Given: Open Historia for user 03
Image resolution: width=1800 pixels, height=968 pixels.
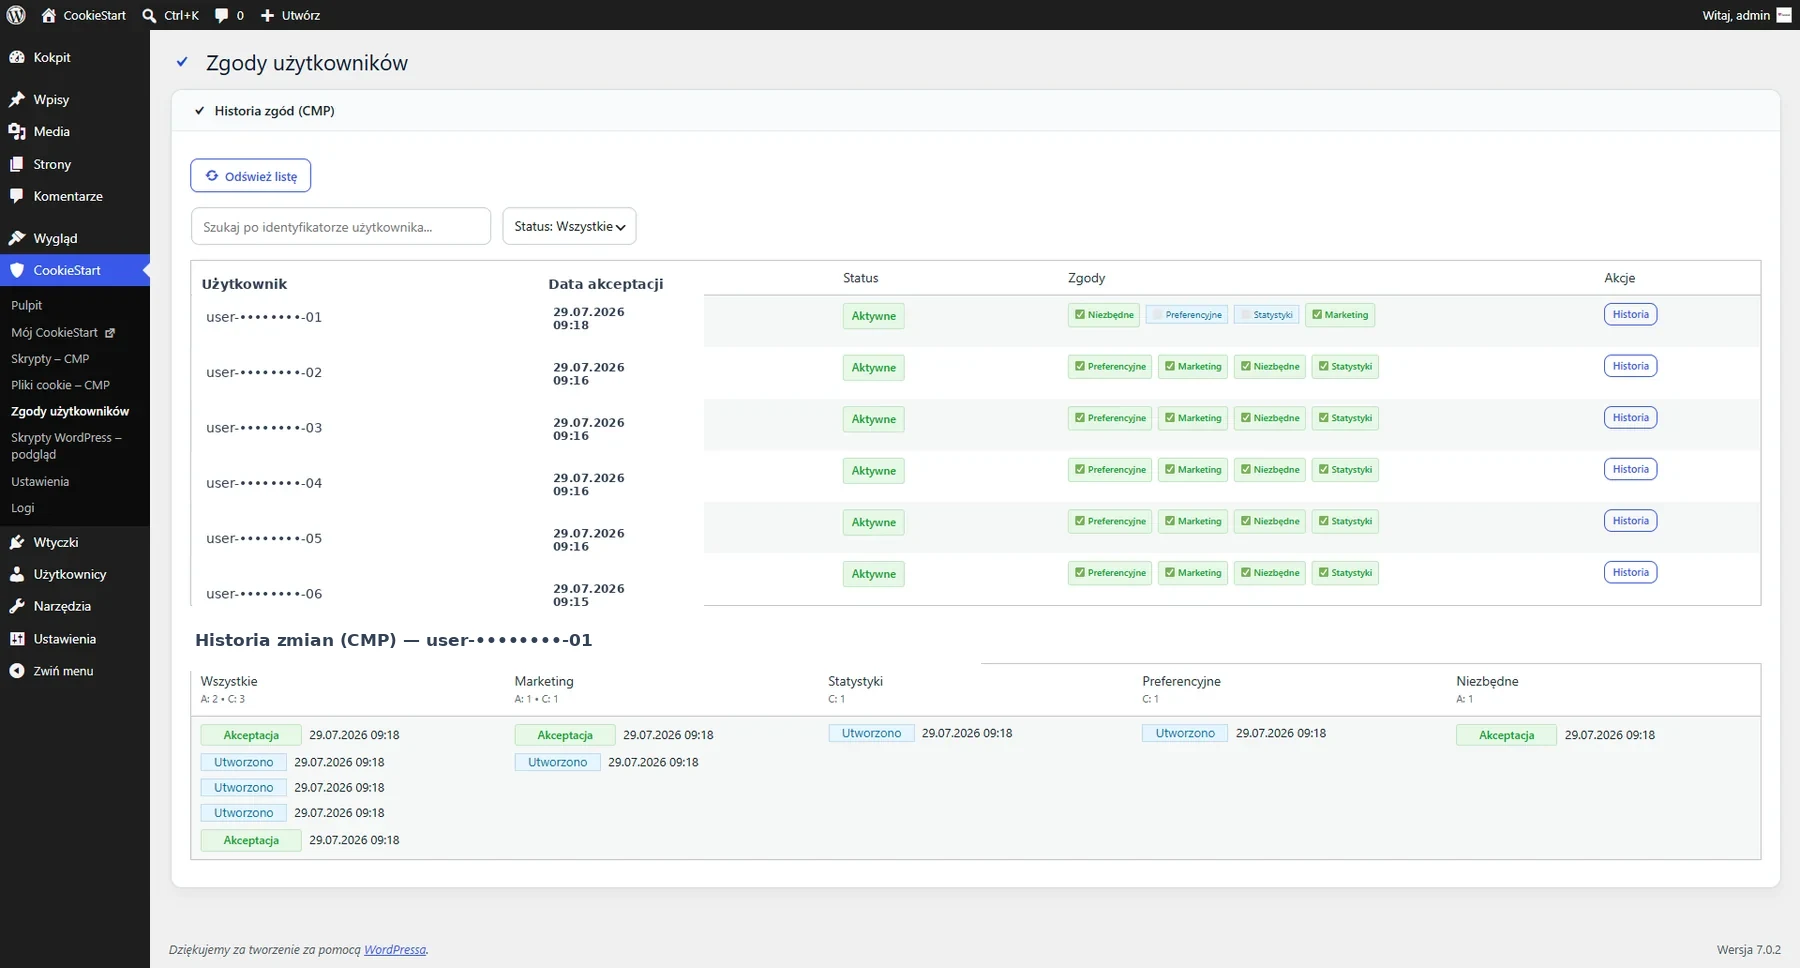Looking at the screenshot, I should tap(1630, 418).
